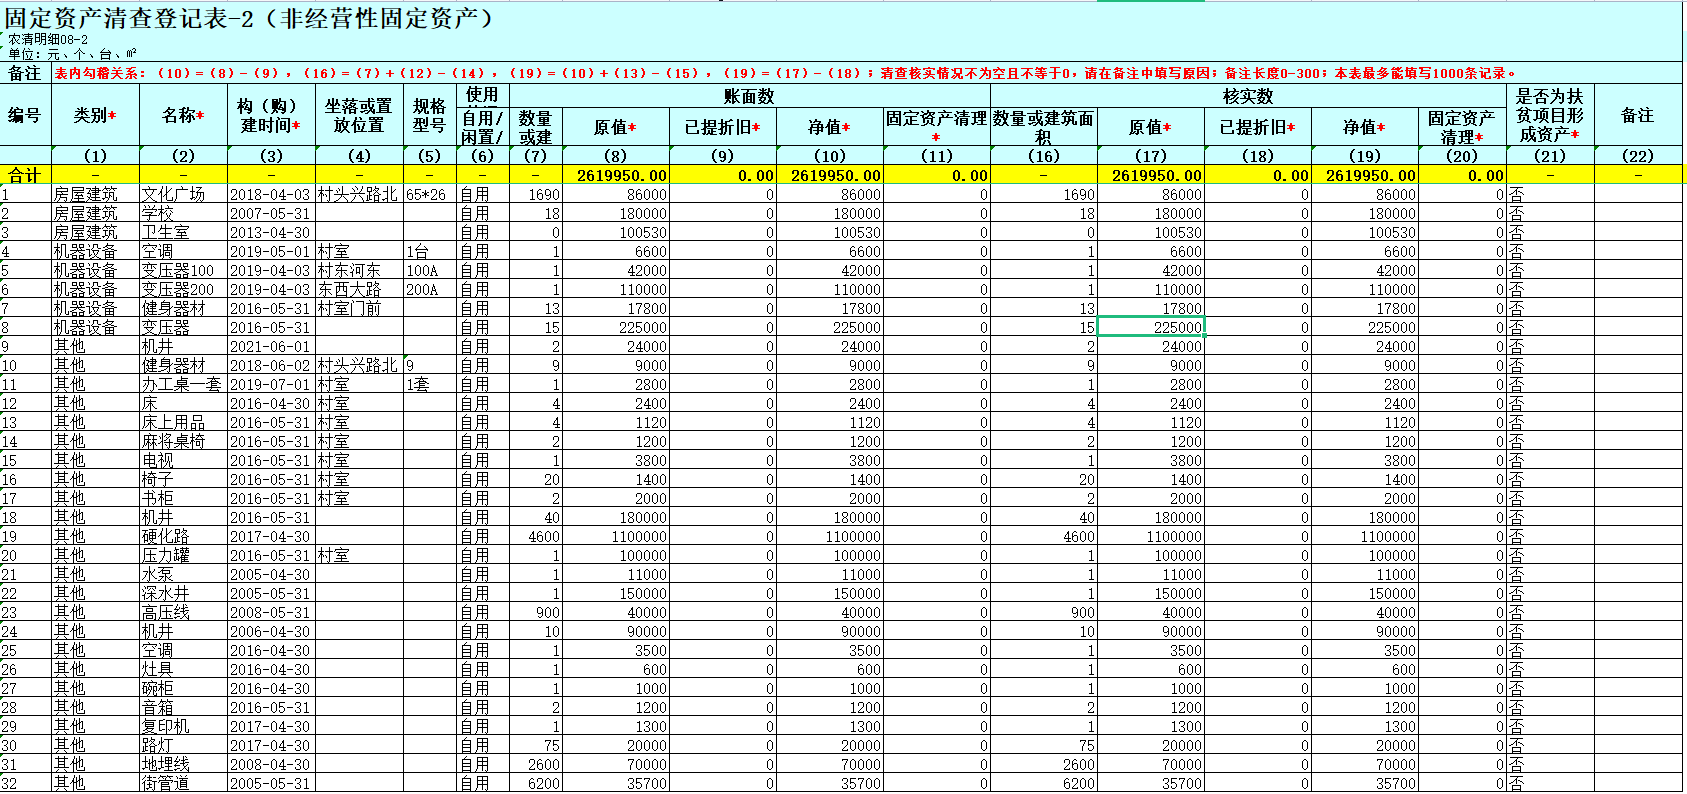Select the date cell 2019-07-01
The image size is (1687, 794).
(x=271, y=384)
